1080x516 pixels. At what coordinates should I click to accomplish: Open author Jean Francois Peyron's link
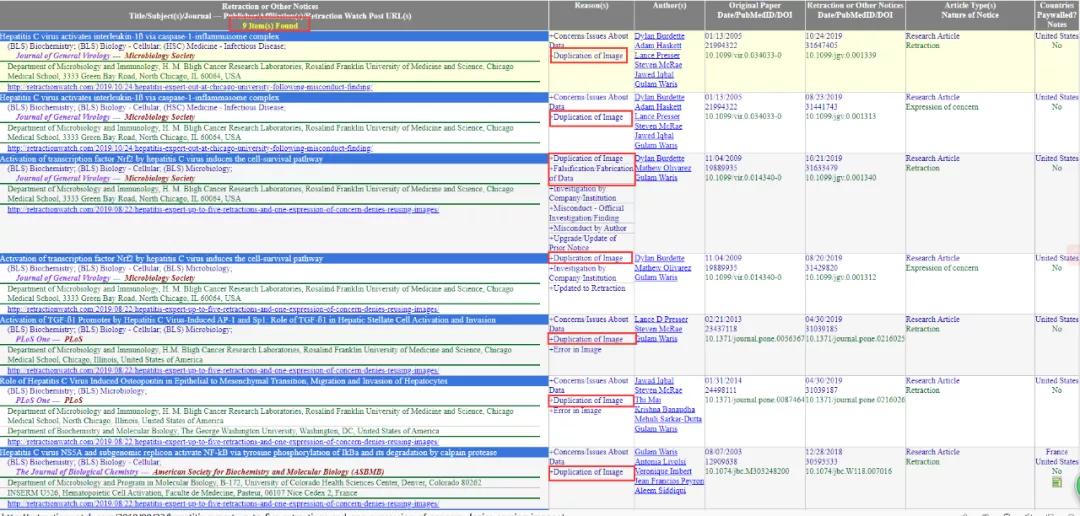click(x=669, y=482)
